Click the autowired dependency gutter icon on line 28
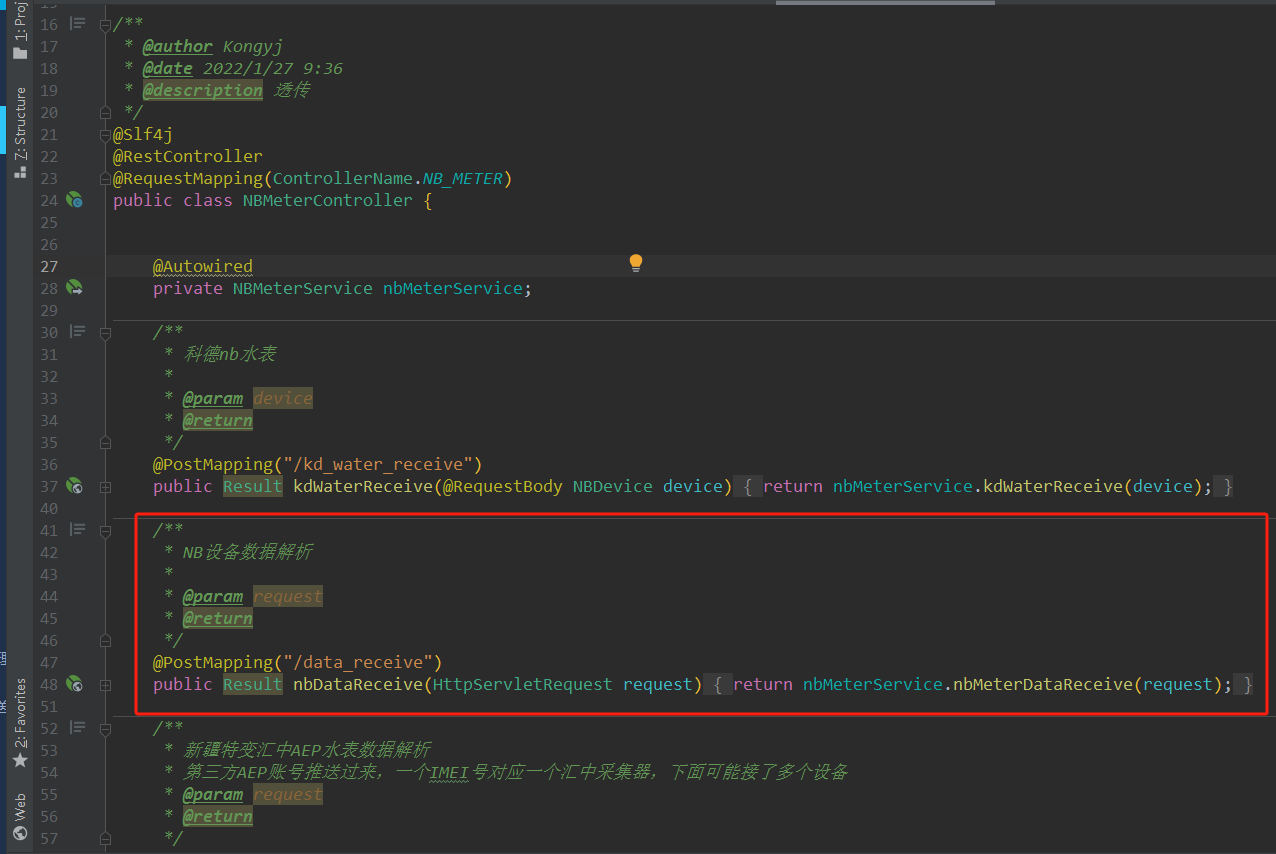This screenshot has width=1276, height=854. pos(74,288)
